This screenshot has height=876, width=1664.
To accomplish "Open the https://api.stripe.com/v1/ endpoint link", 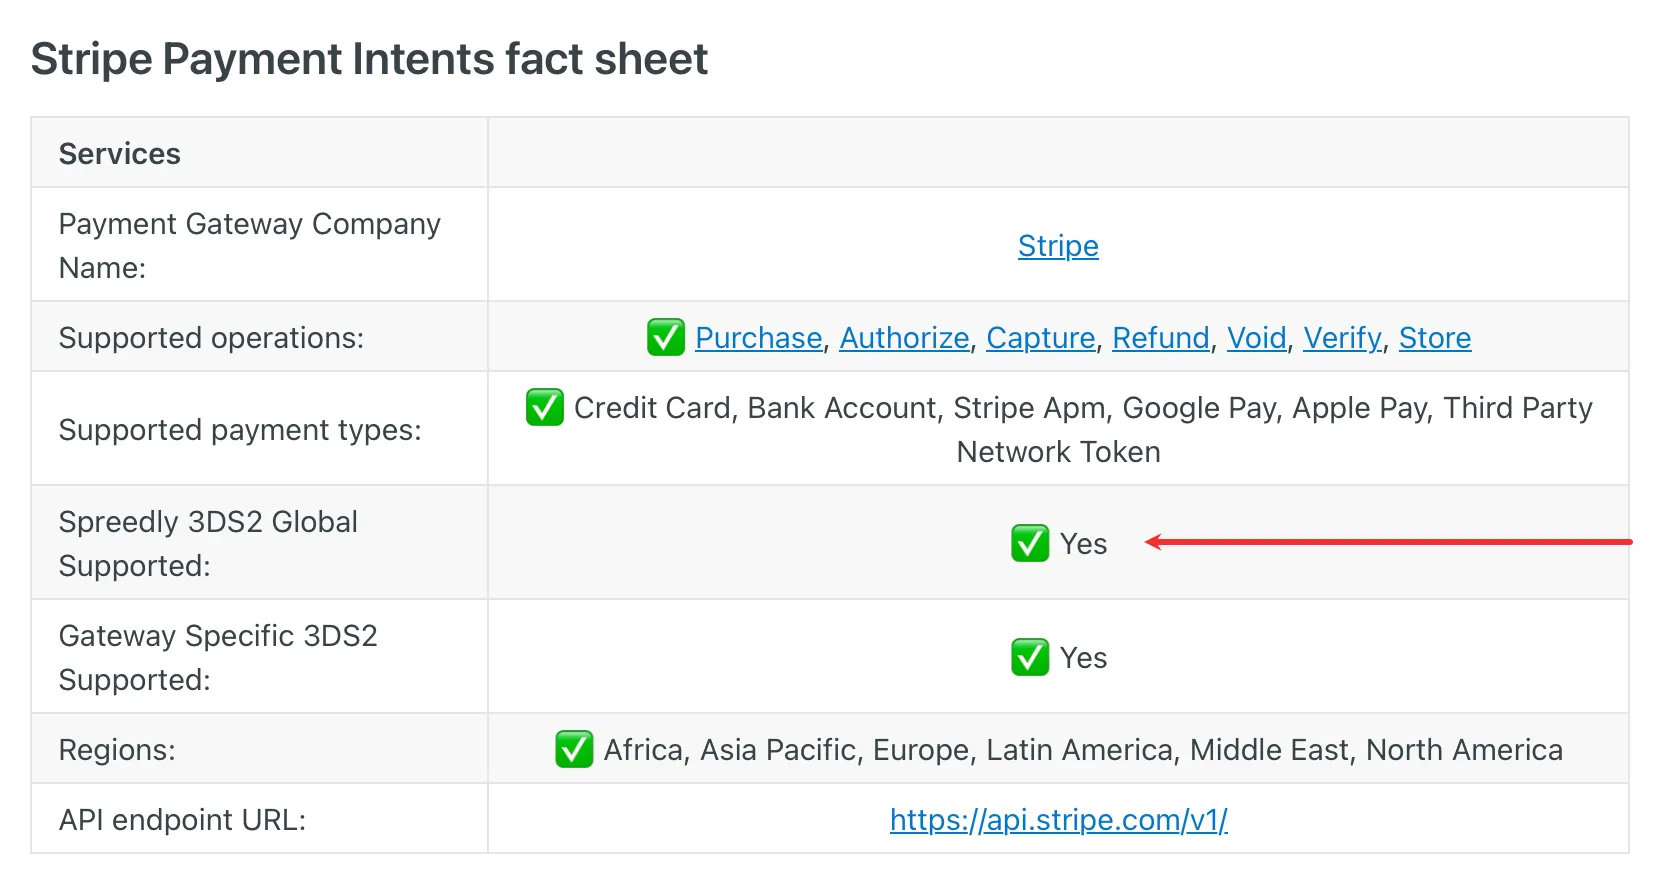I will pyautogui.click(x=1059, y=820).
